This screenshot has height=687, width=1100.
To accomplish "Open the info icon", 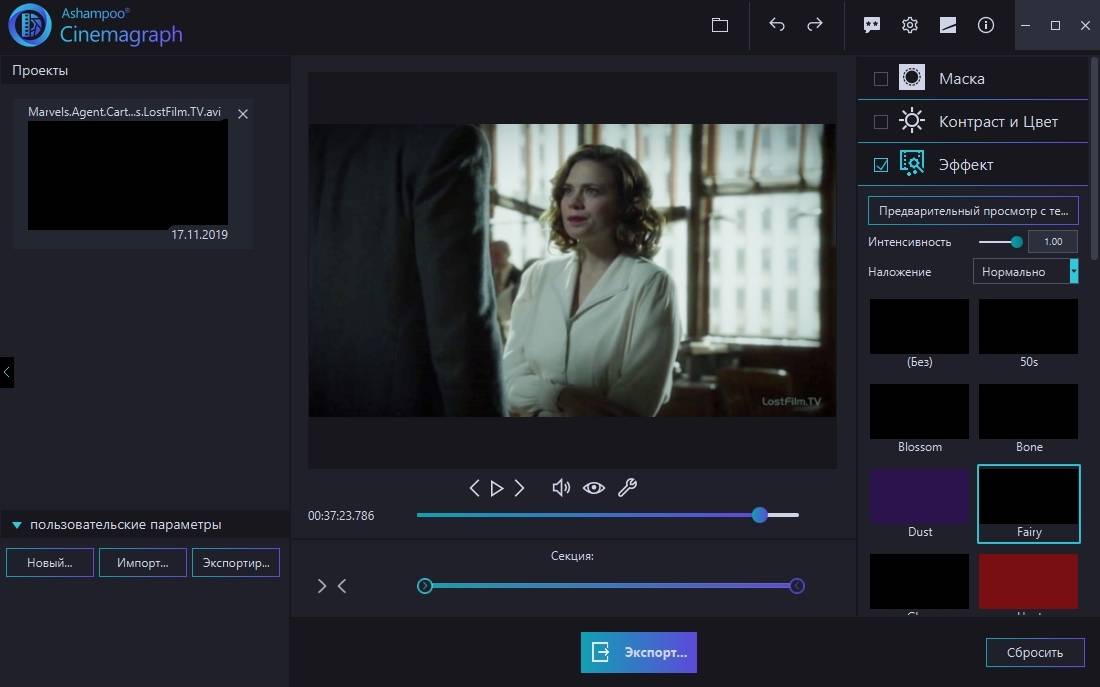I will click(986, 25).
